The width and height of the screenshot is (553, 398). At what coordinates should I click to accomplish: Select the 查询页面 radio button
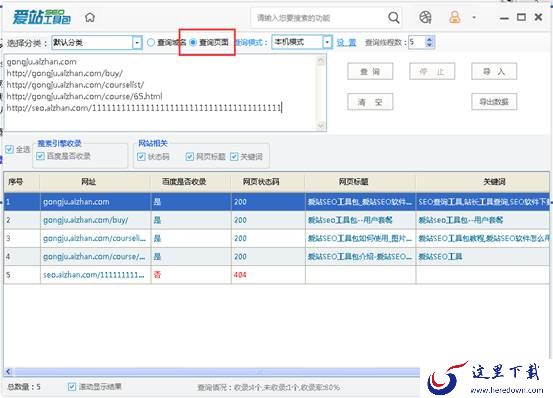(x=193, y=43)
